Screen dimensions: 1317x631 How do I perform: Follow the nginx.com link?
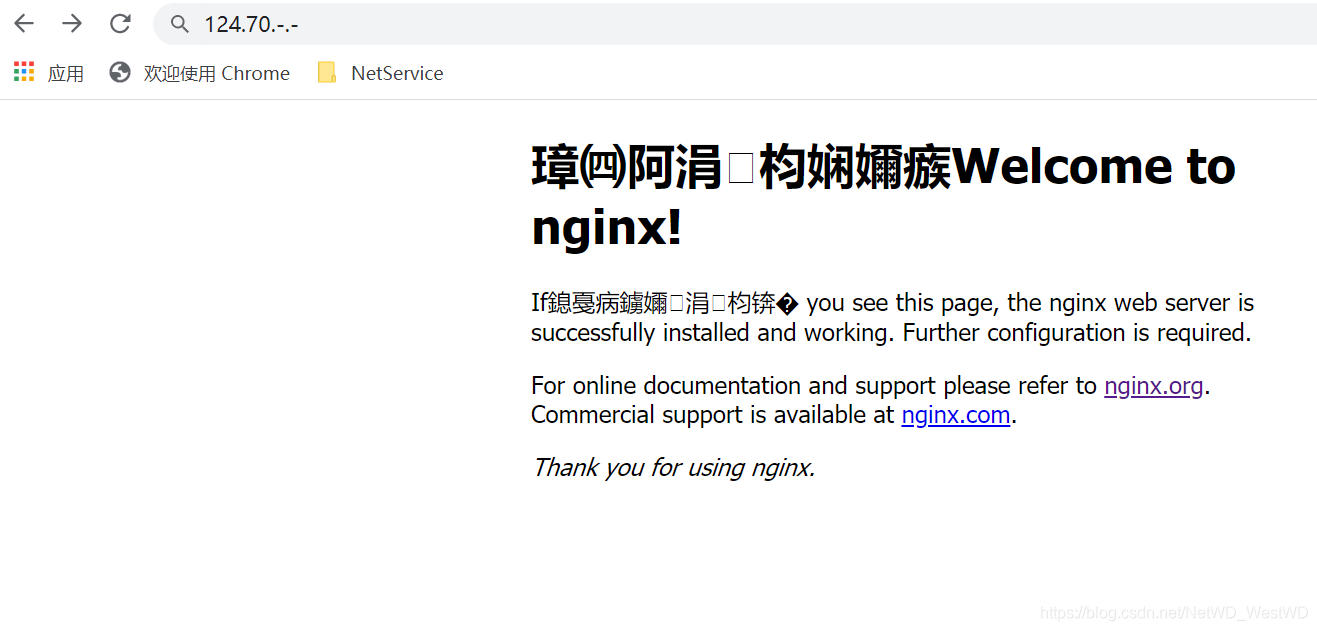(x=956, y=415)
